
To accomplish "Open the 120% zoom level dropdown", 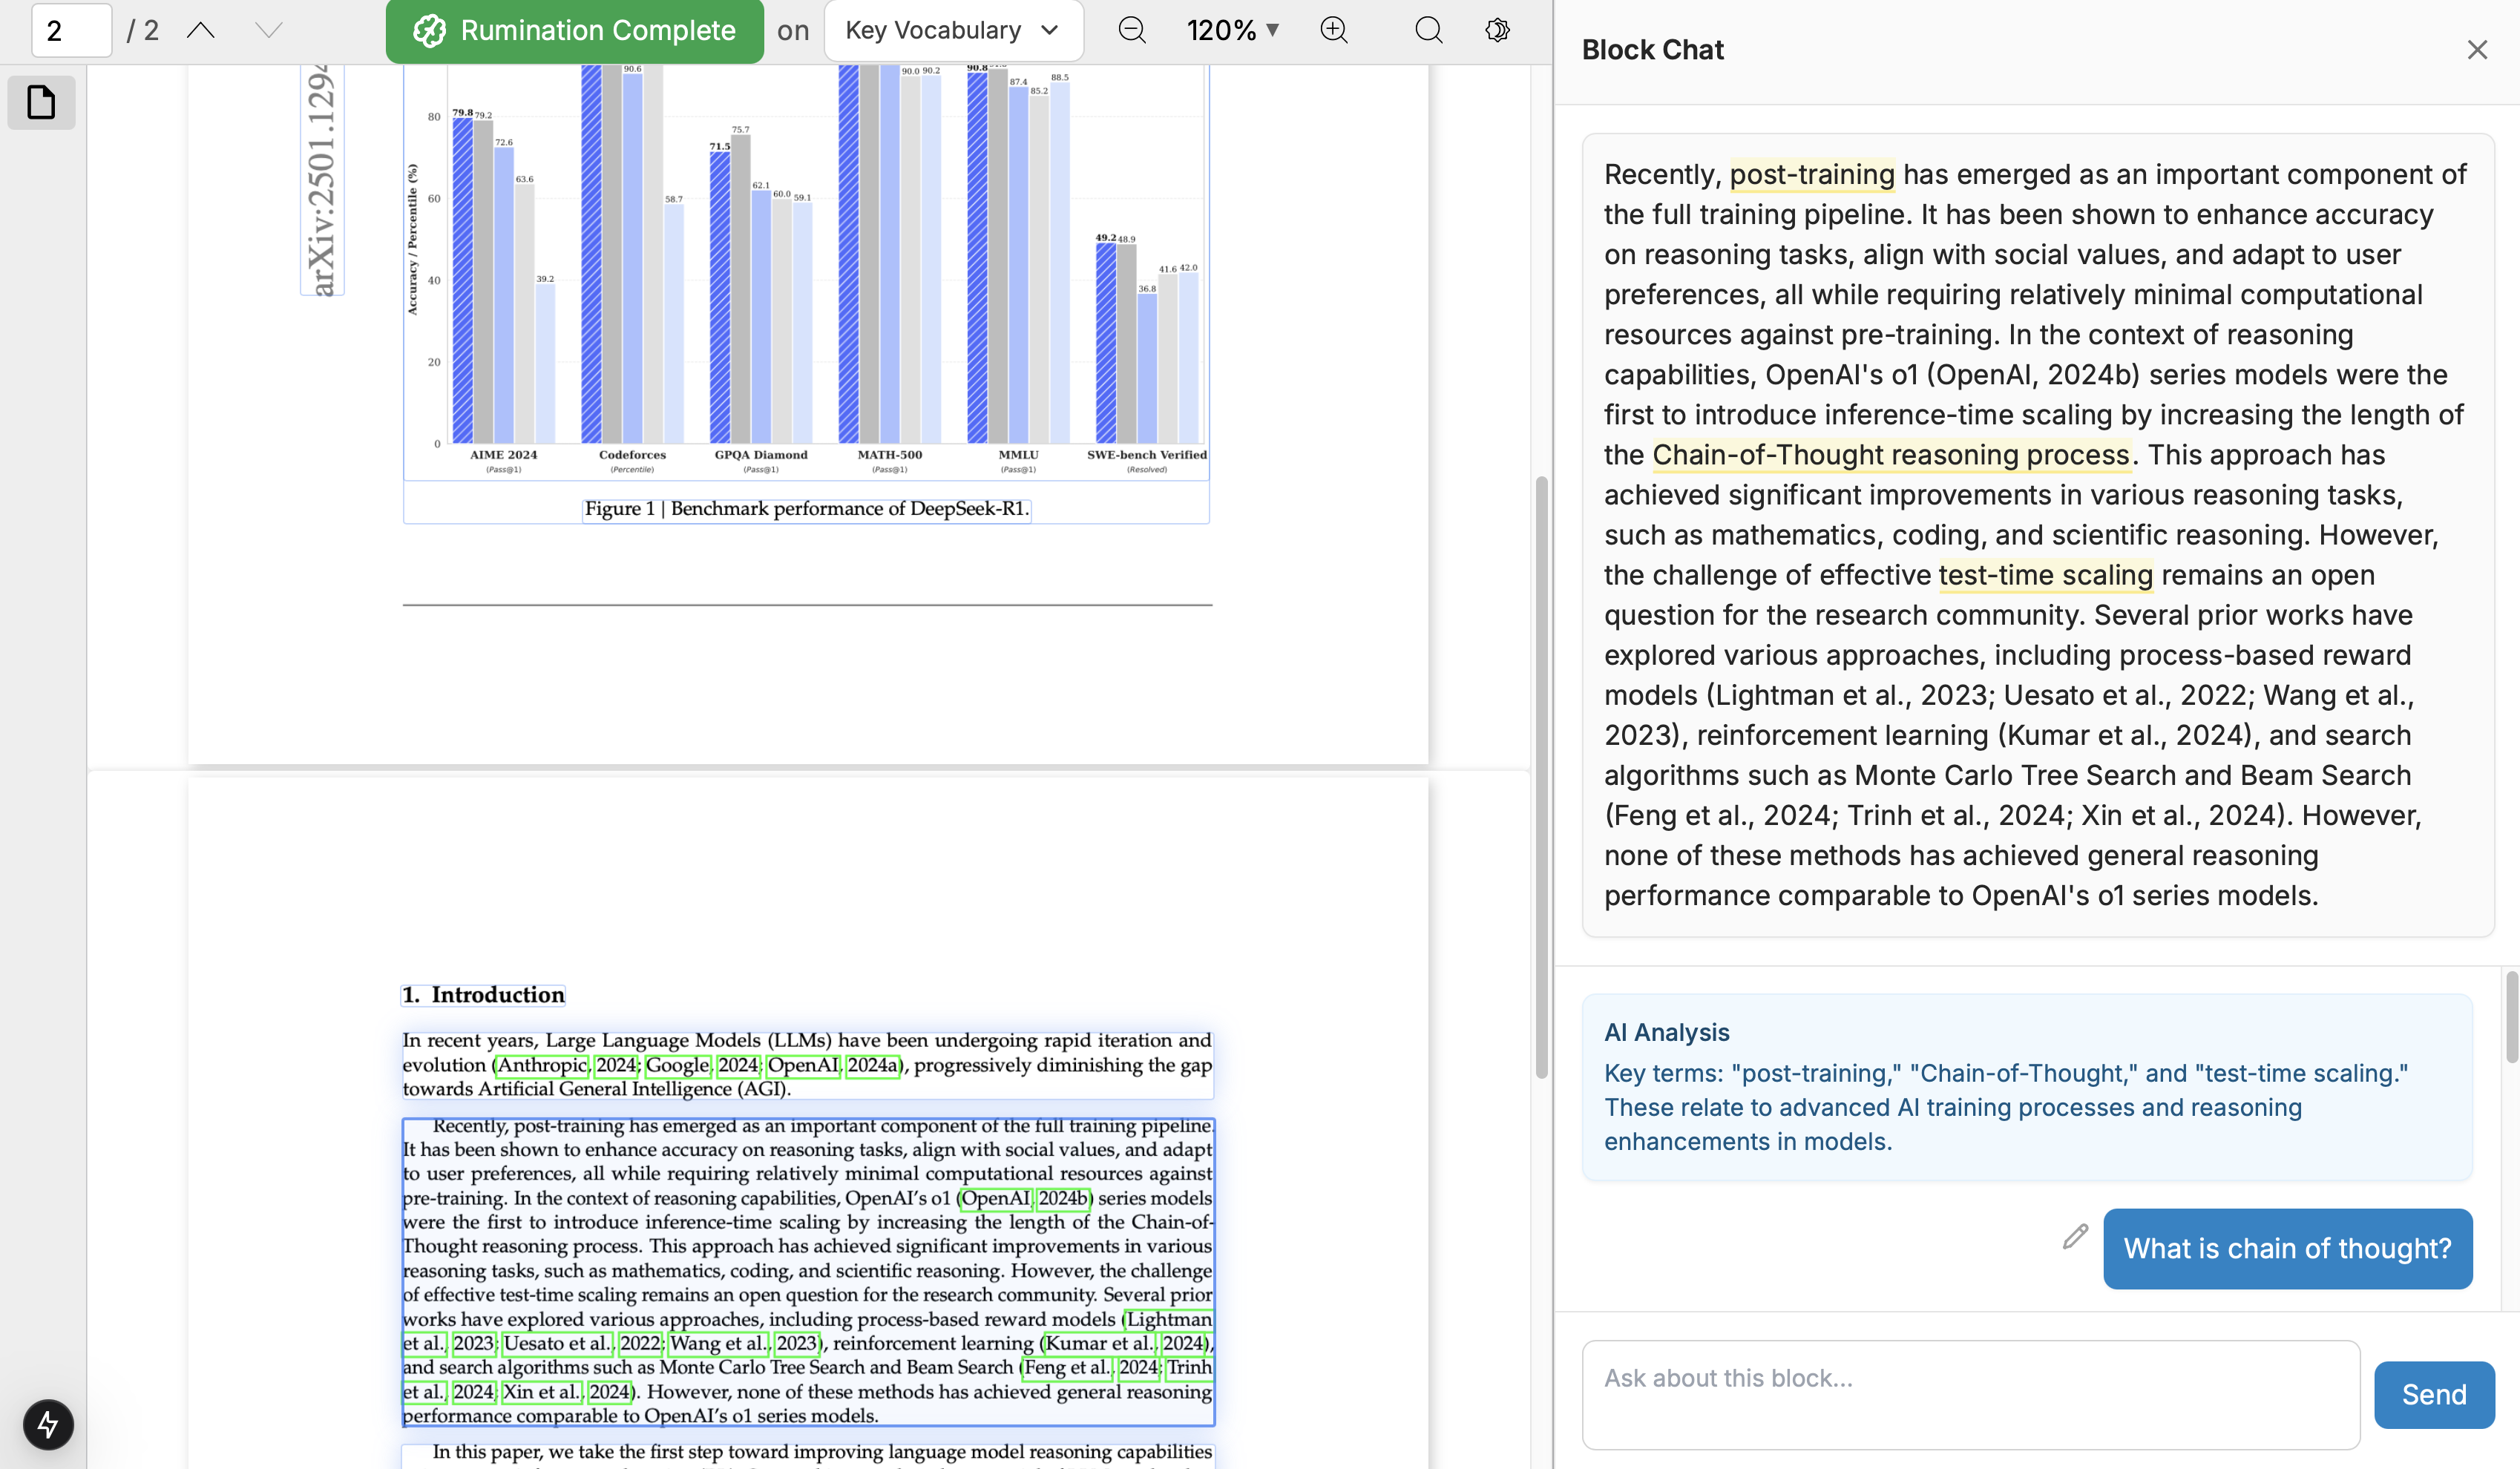I will click(x=1232, y=30).
